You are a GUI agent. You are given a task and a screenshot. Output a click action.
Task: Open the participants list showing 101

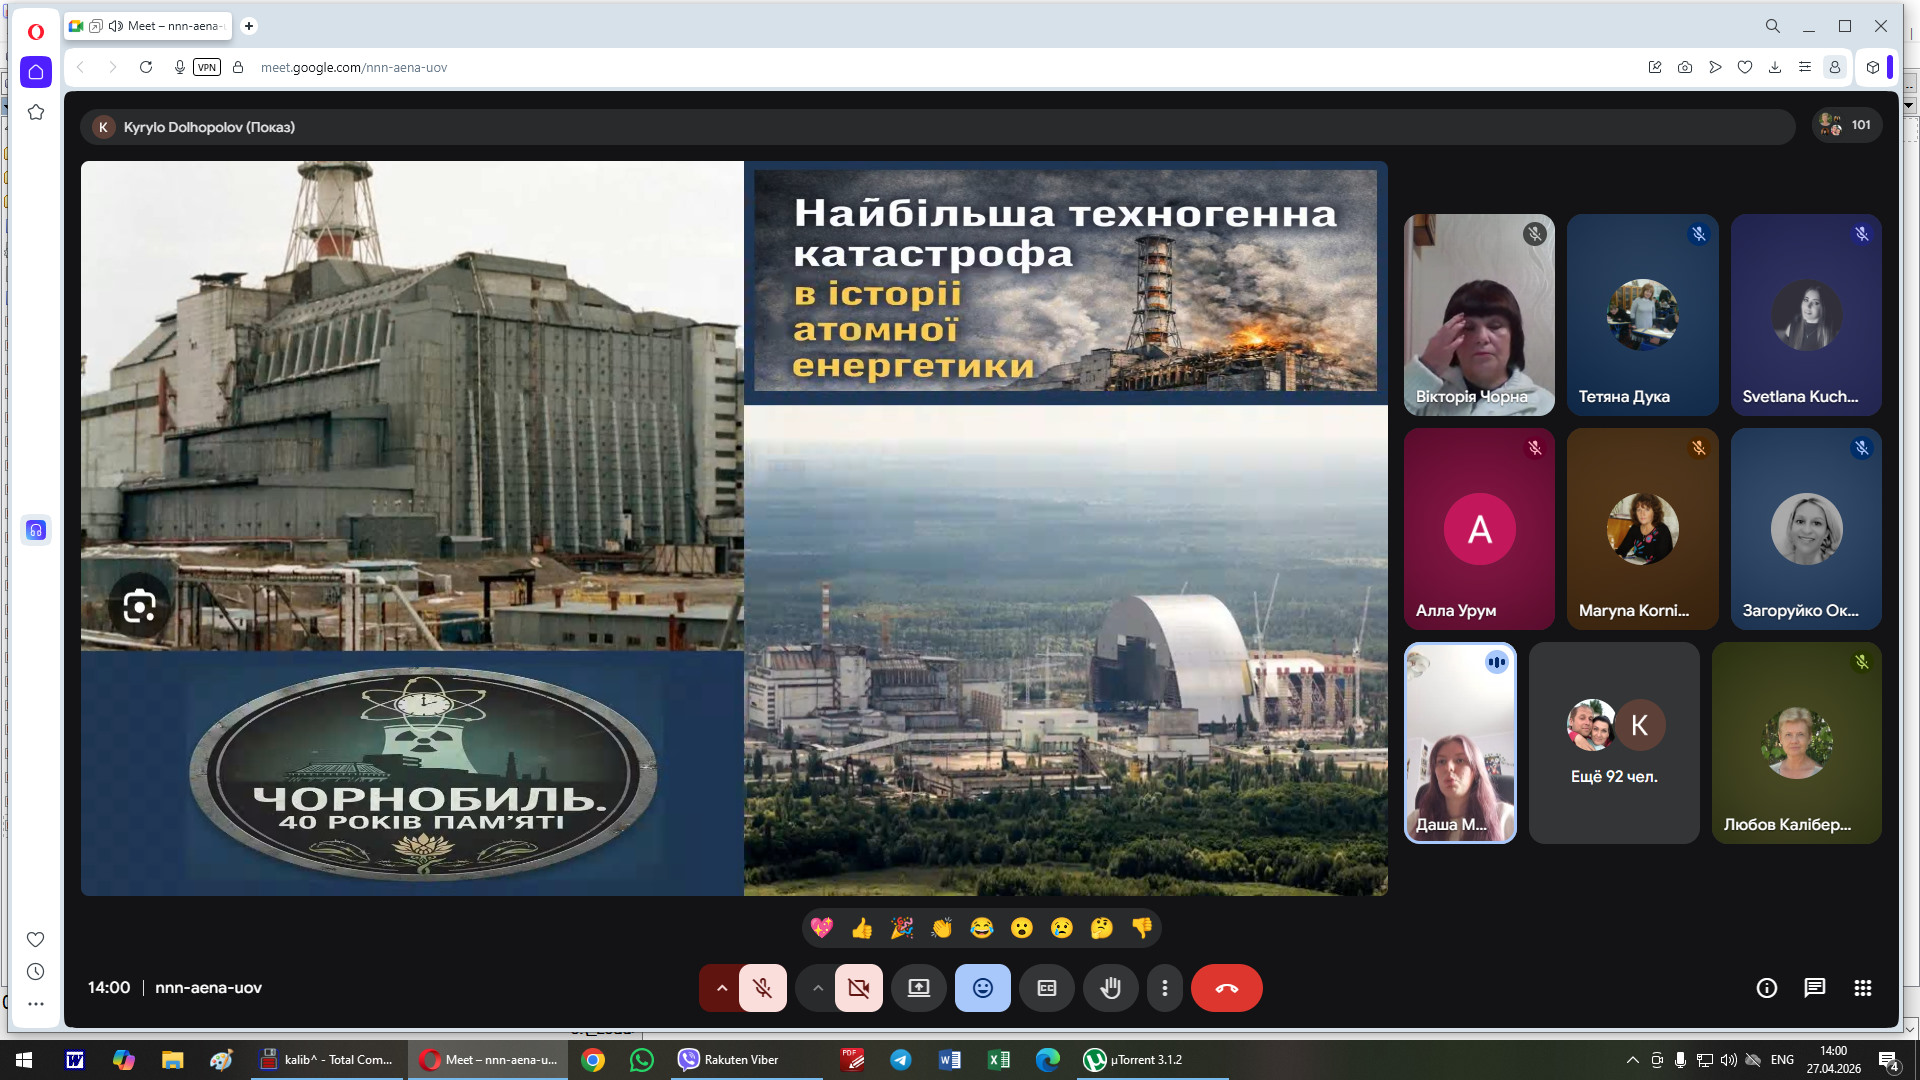tap(1846, 125)
